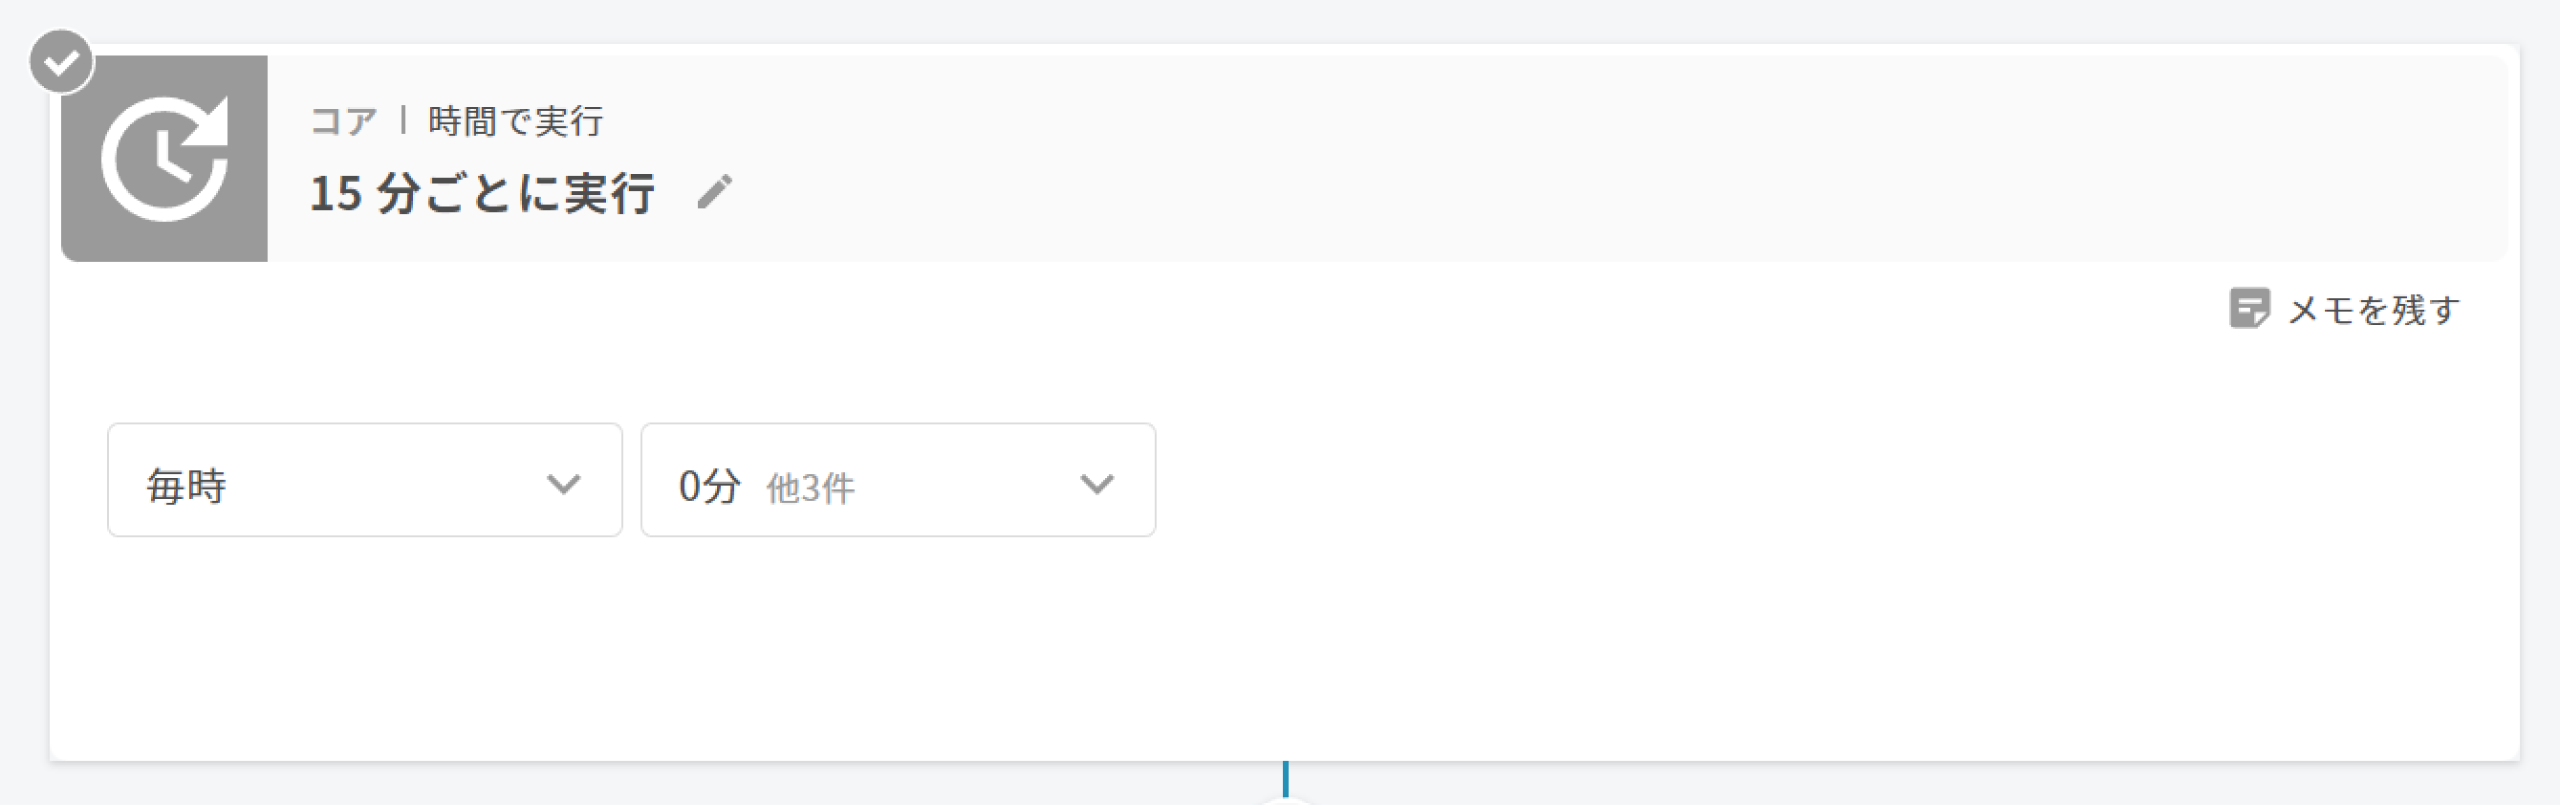This screenshot has width=2560, height=805.
Task: Expand the chevron arrow of the minutes selector
Action: [1097, 485]
